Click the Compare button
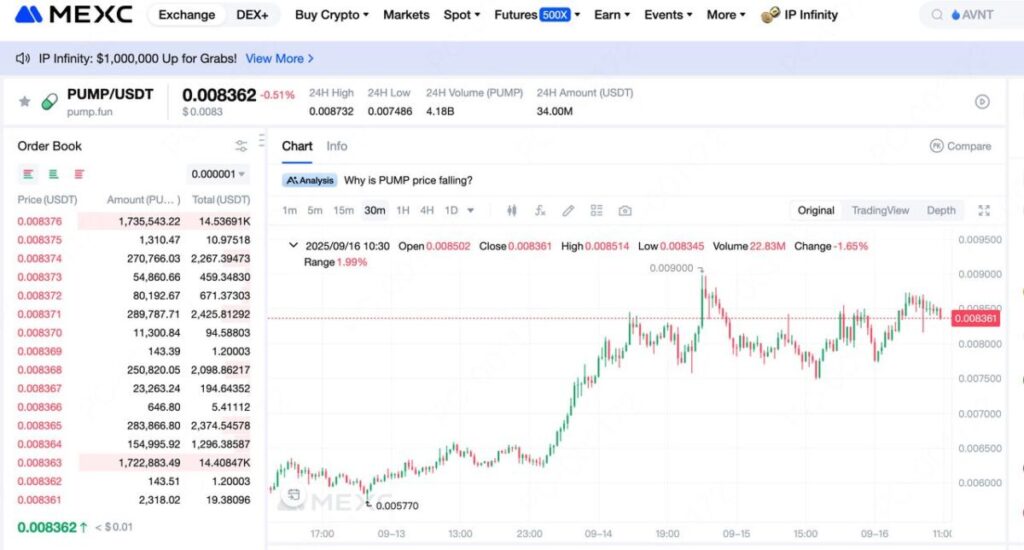 click(x=960, y=146)
